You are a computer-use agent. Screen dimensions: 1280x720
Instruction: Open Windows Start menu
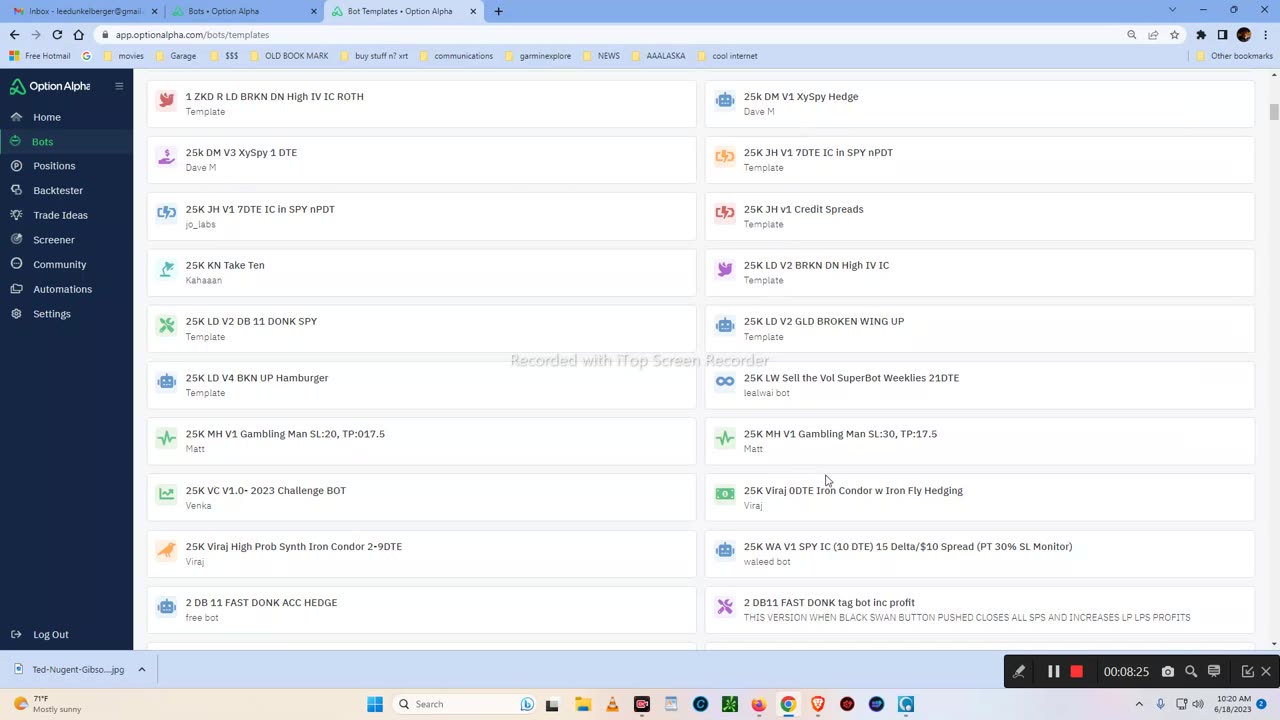click(x=375, y=704)
